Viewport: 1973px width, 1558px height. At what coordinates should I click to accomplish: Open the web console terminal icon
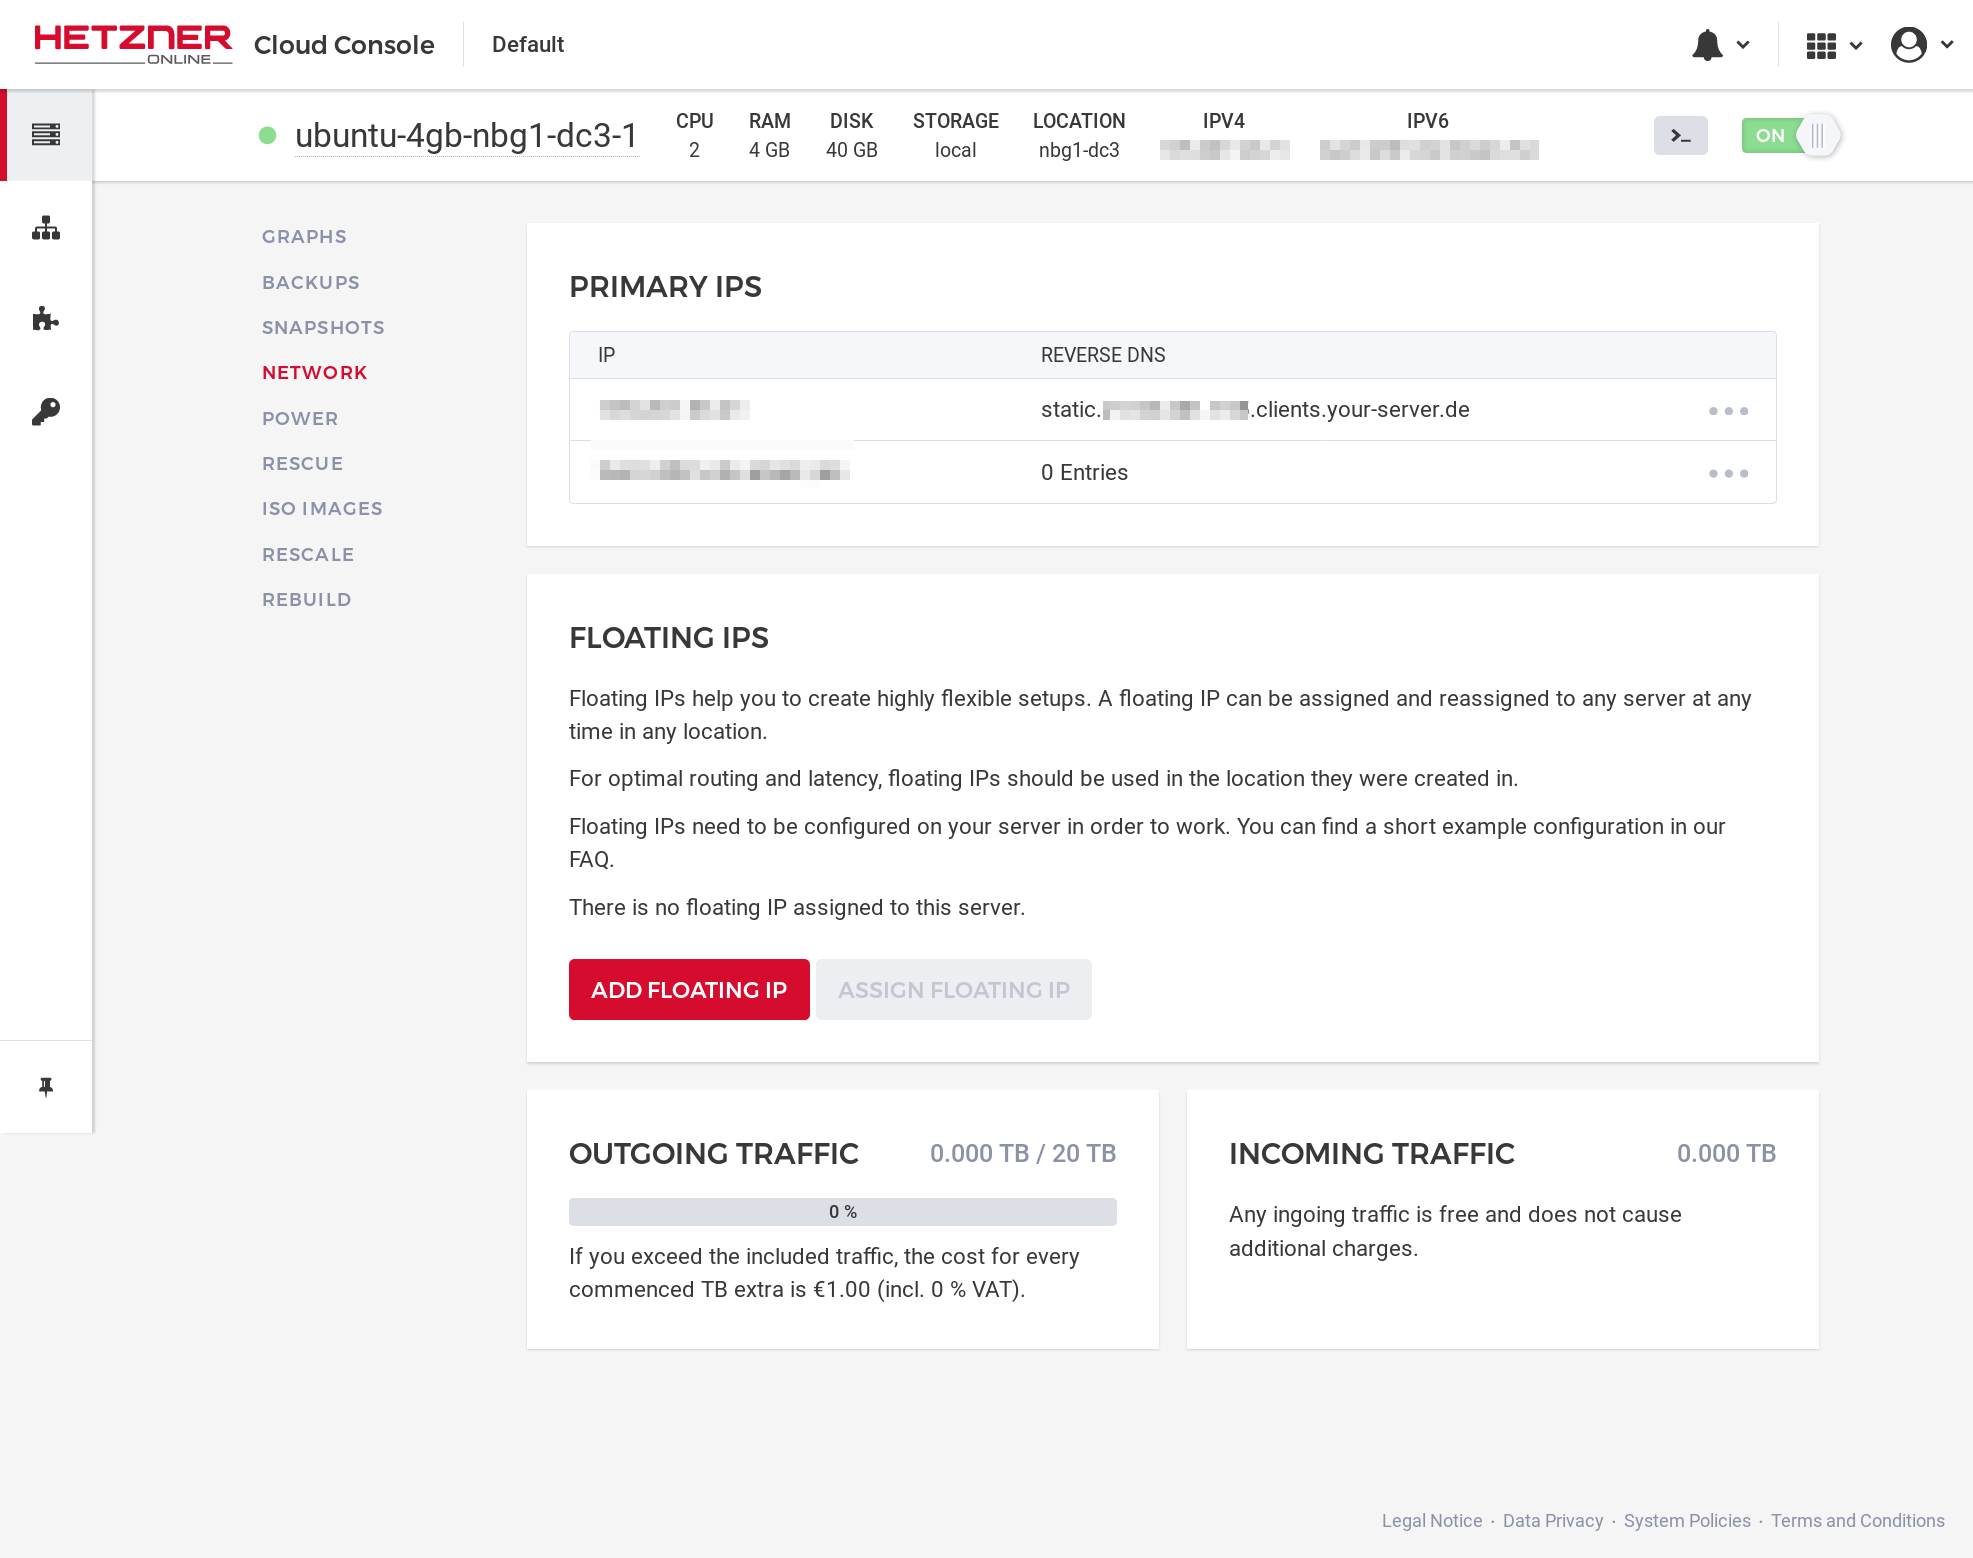[1681, 135]
